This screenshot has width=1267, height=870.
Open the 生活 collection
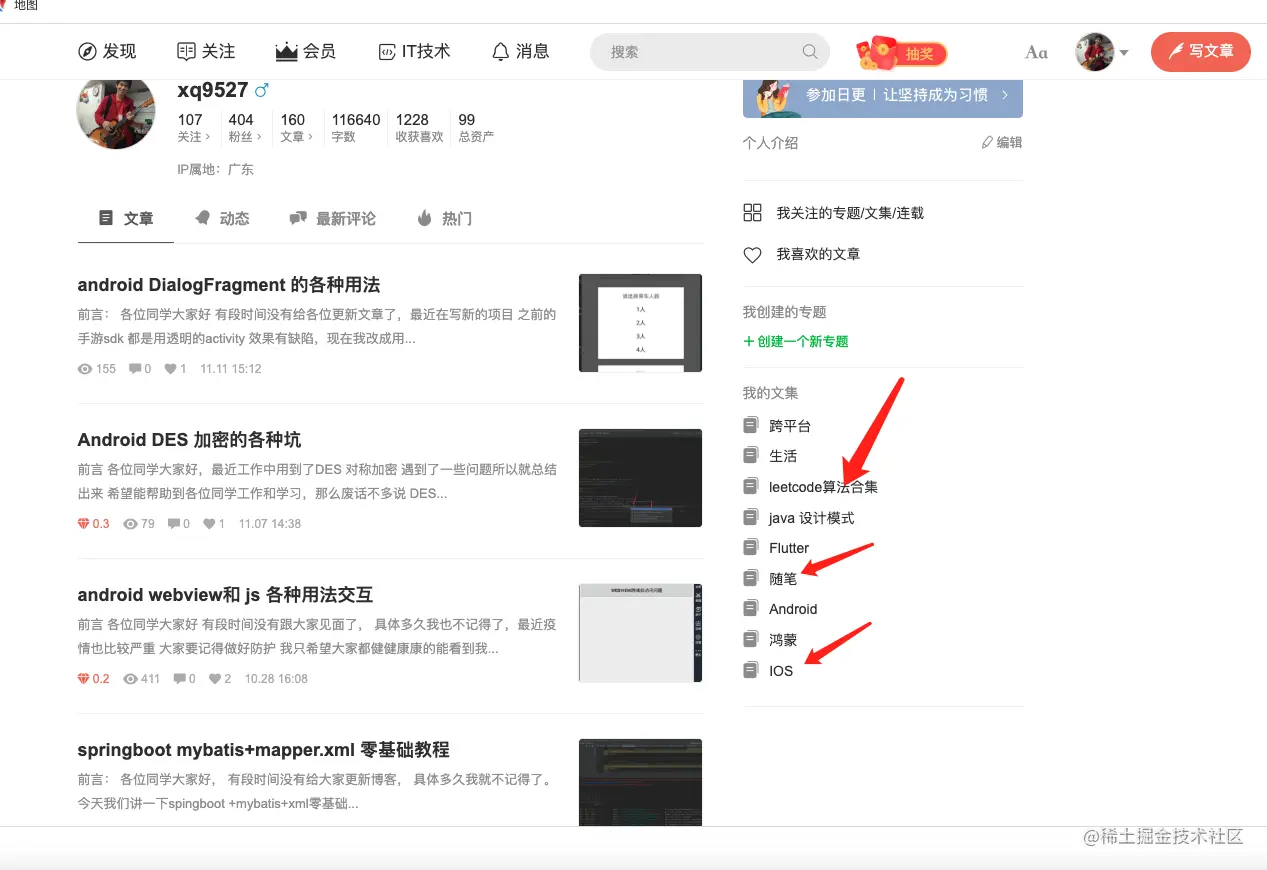pyautogui.click(x=783, y=456)
